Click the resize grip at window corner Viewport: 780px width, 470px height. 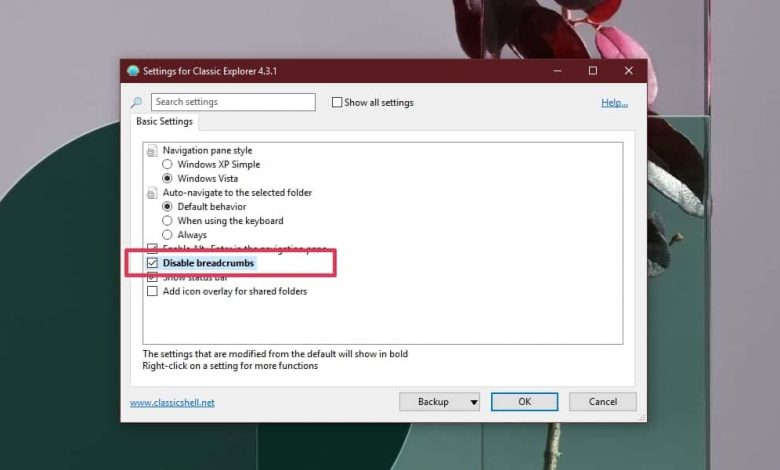(x=642, y=417)
